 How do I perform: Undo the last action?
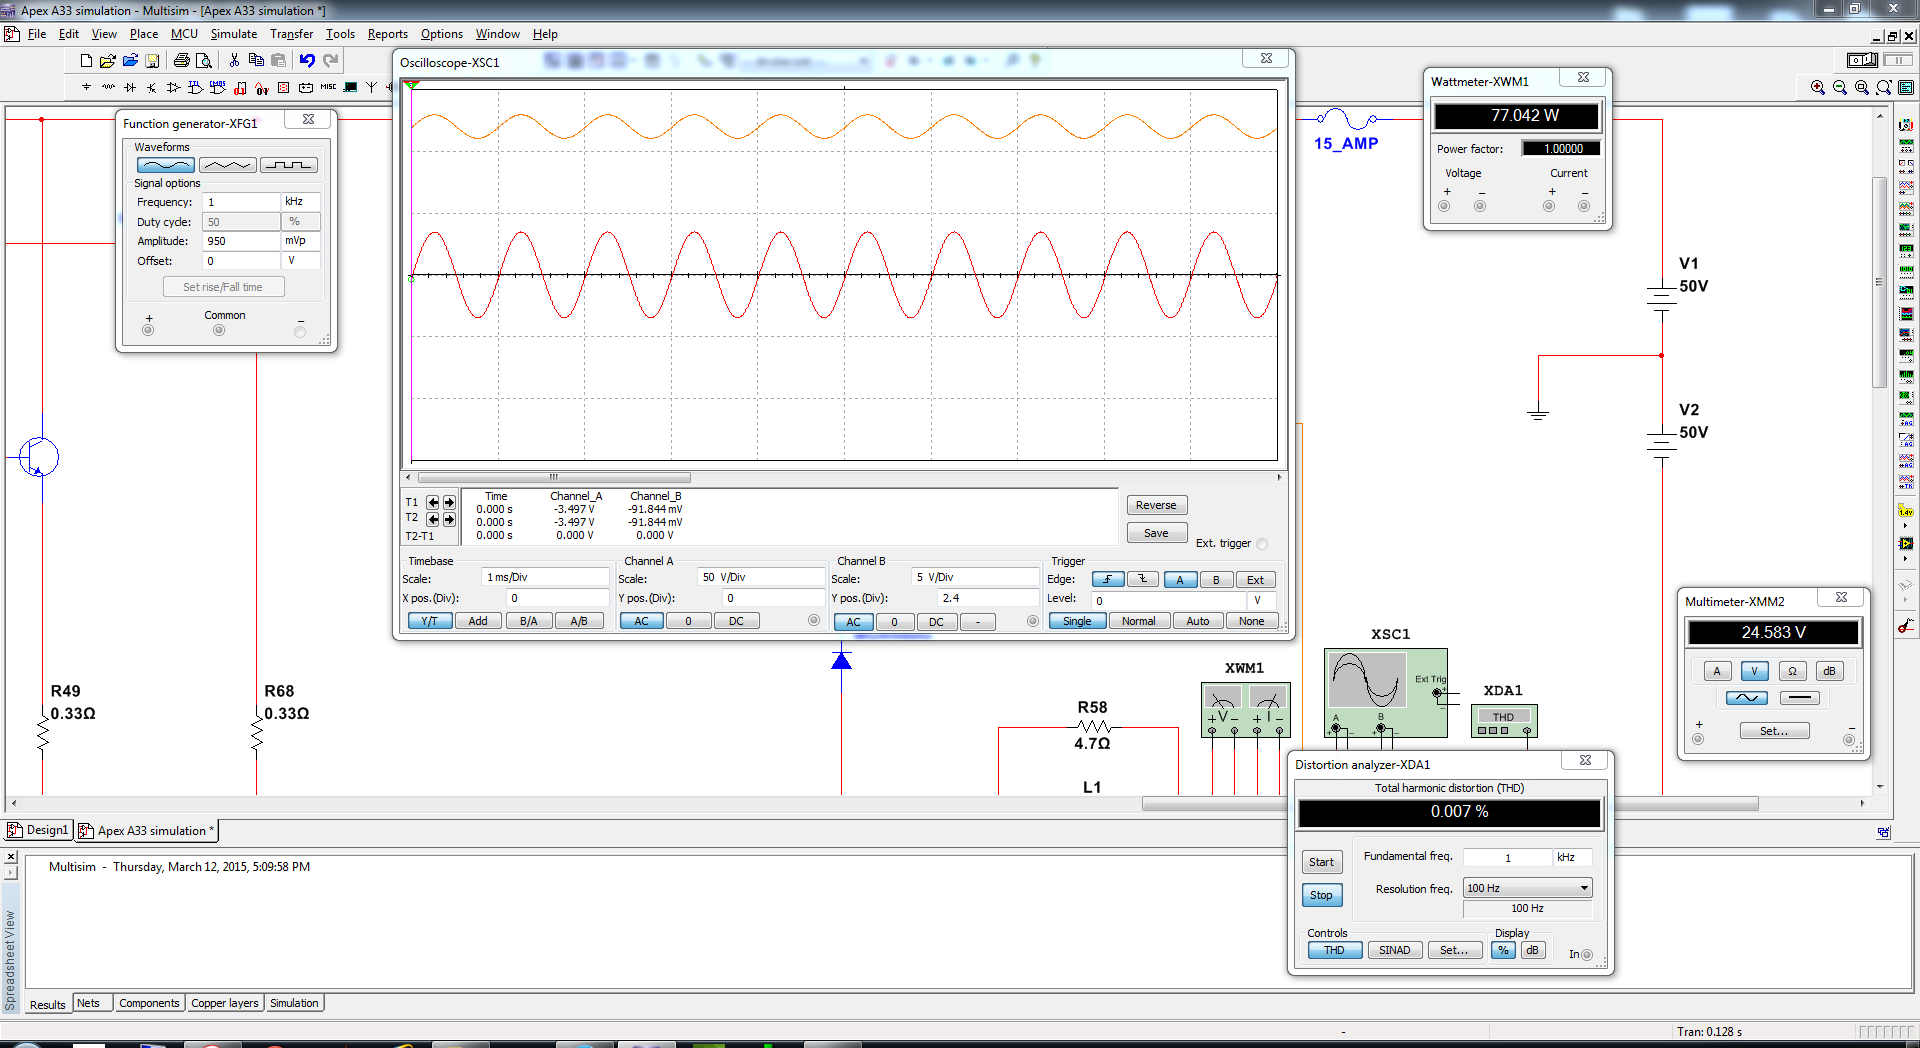click(307, 60)
